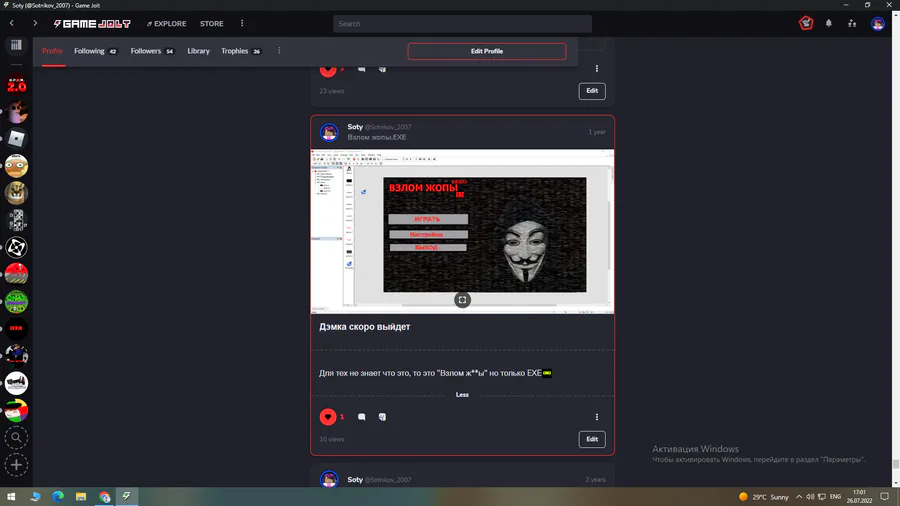Go back with the back arrow
Screen dimensions: 900x506
(11, 24)
